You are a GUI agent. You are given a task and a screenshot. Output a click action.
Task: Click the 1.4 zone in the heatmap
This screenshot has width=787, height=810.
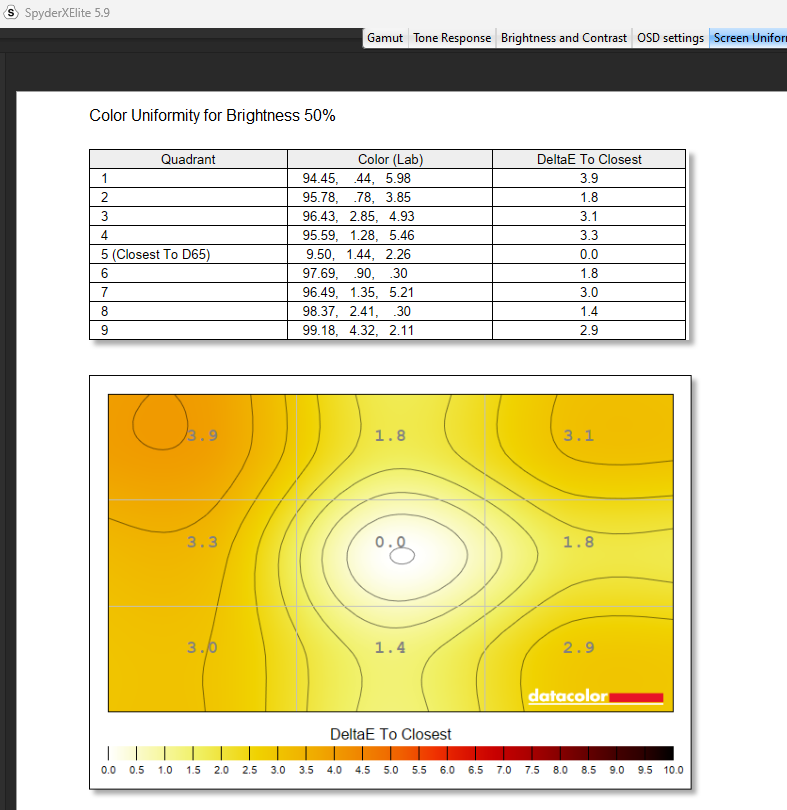[x=390, y=648]
